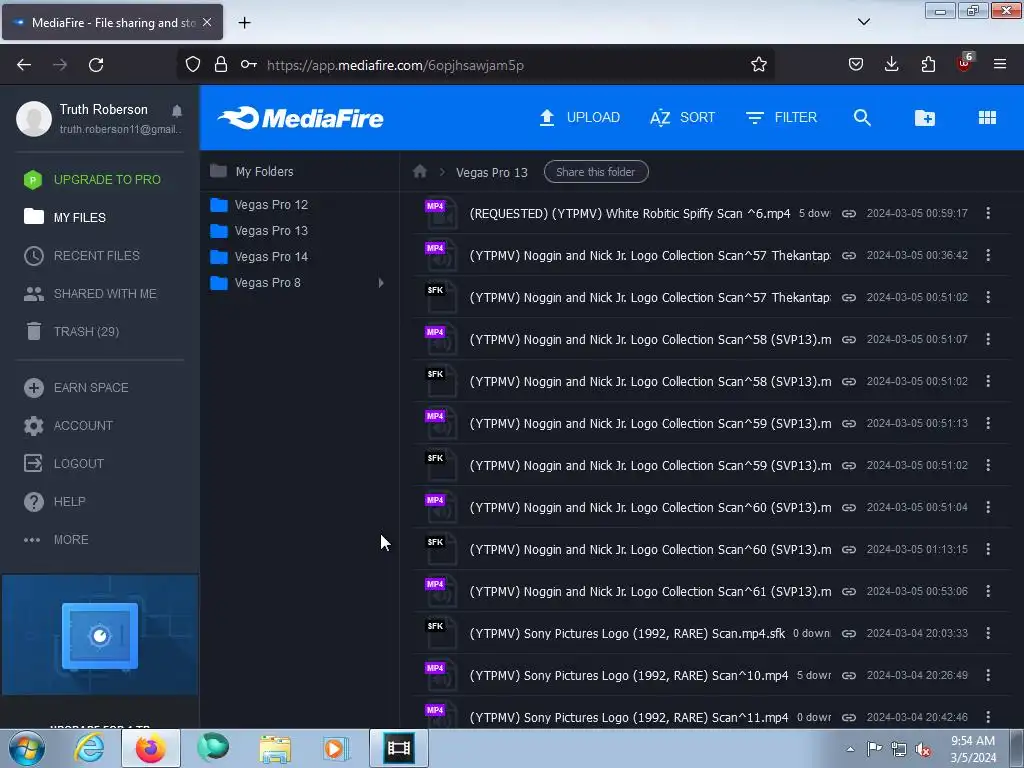The height and width of the screenshot is (768, 1024).
Task: Click MP4 icon of Scan^10.mp4
Action: pos(440,675)
